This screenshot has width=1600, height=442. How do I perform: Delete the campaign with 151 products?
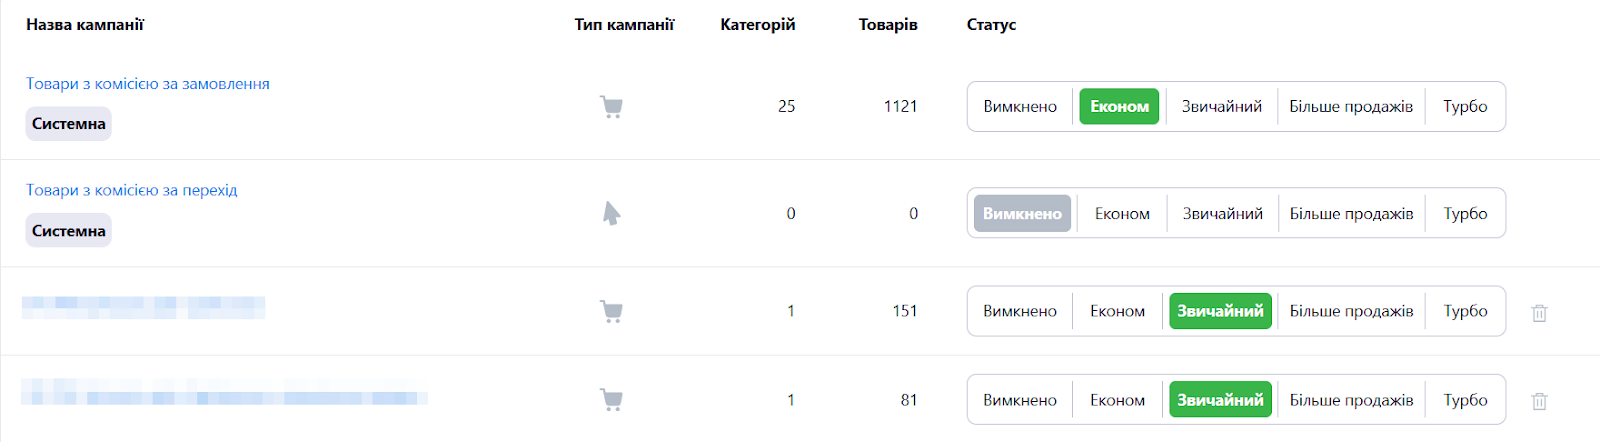click(1539, 313)
